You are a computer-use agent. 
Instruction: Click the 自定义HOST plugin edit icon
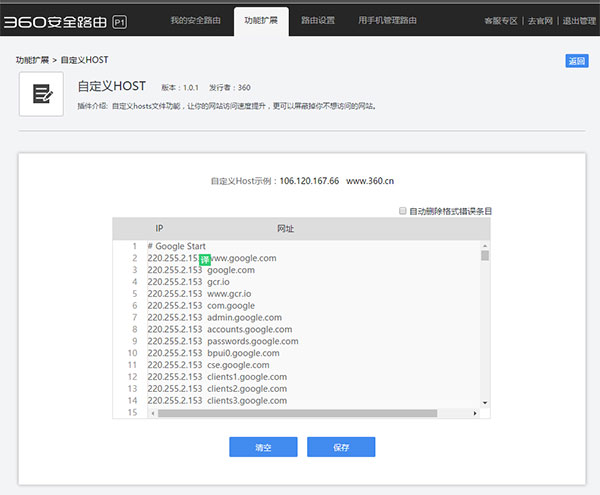tap(41, 94)
